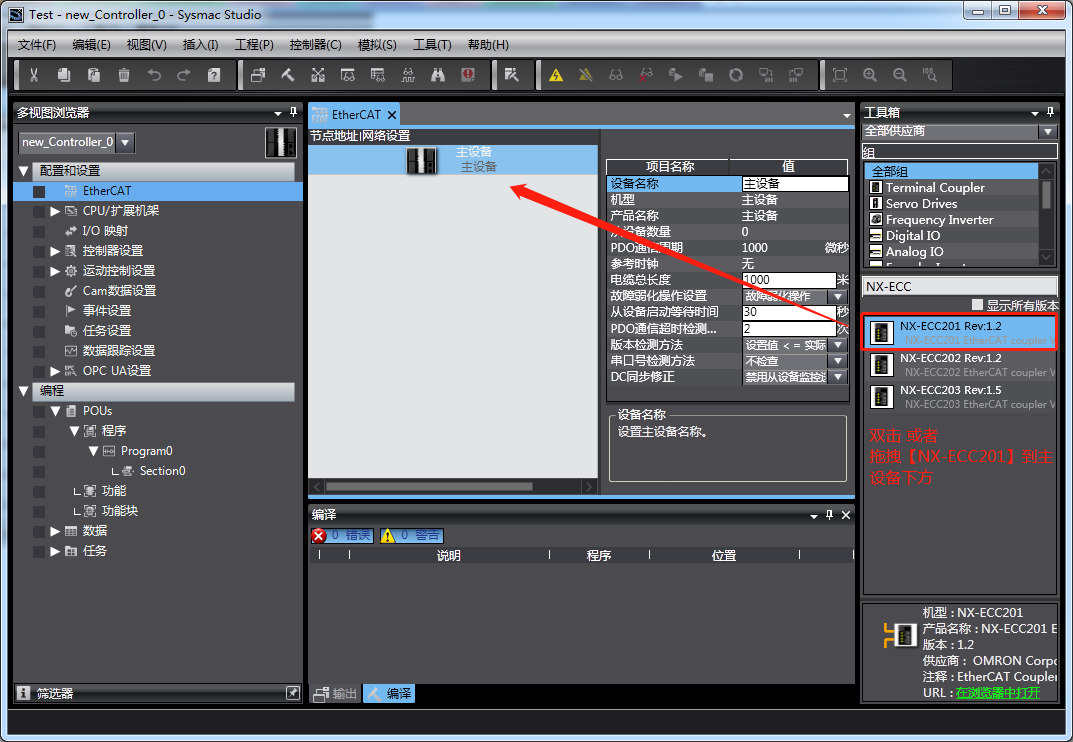Click the 在浏览器中打开 URL link
1073x742 pixels.
[997, 692]
